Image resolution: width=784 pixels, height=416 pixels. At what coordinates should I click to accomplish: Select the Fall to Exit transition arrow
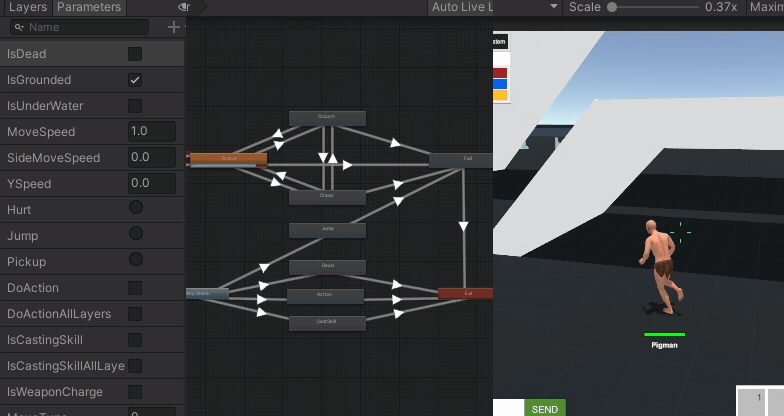[464, 226]
